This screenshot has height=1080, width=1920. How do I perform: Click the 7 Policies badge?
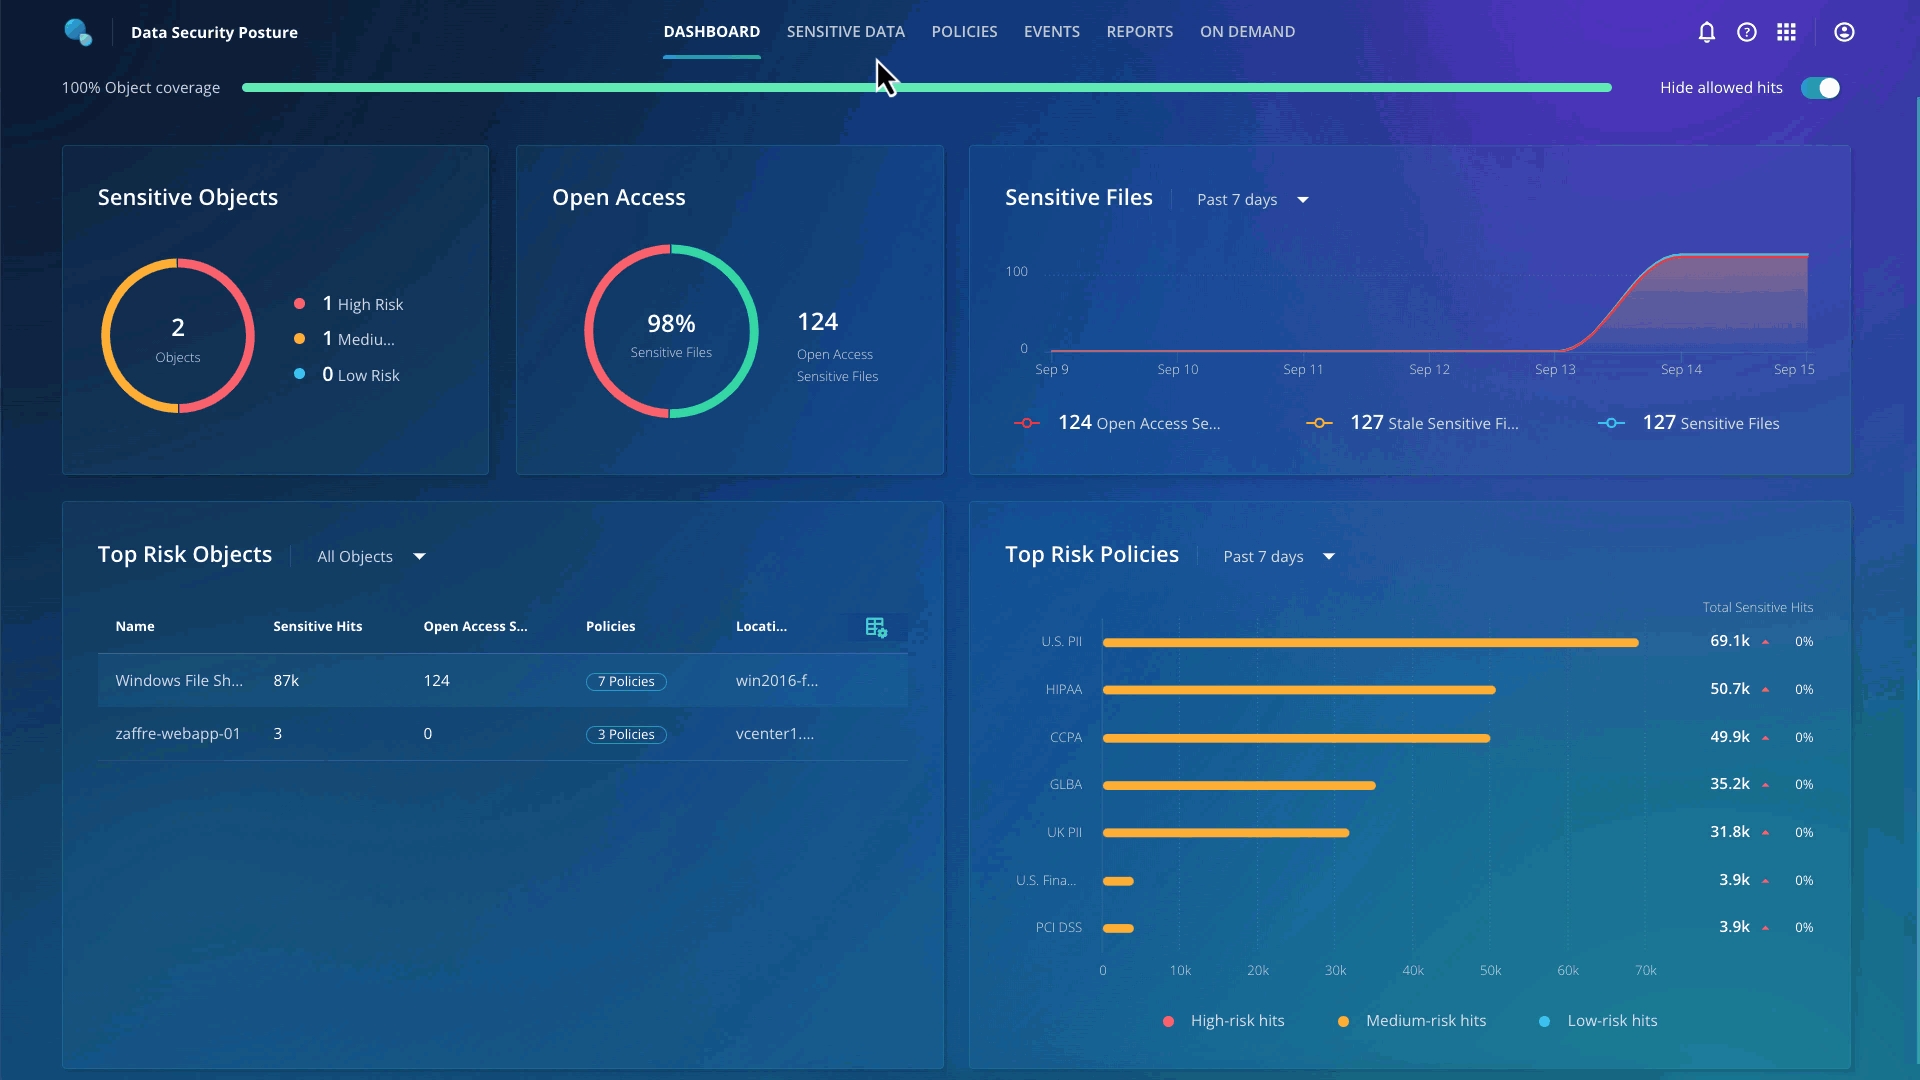tap(626, 682)
